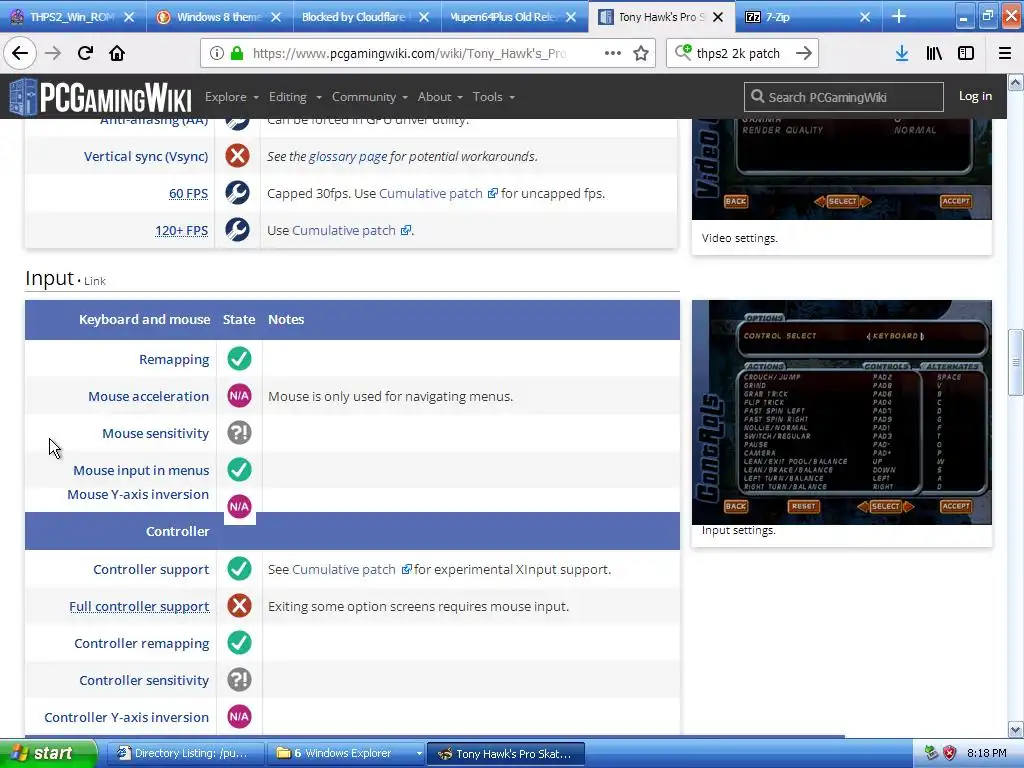
Task: Click the 120+ FPS wrench state icon
Action: click(x=237, y=230)
